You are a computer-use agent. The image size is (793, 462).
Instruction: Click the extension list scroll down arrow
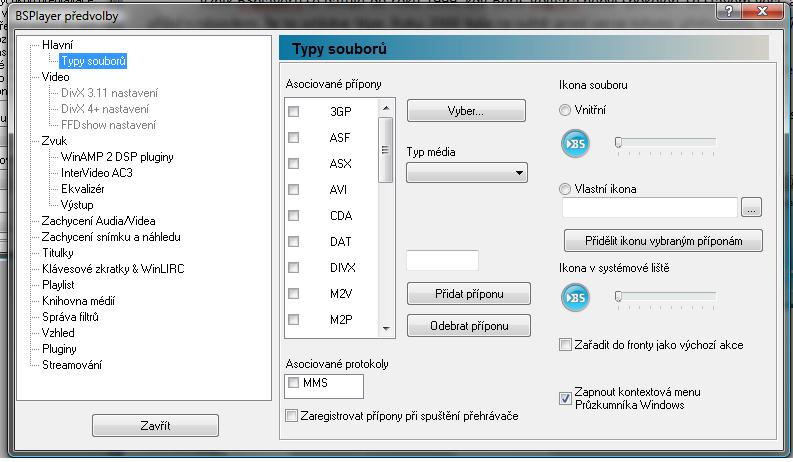[x=386, y=329]
